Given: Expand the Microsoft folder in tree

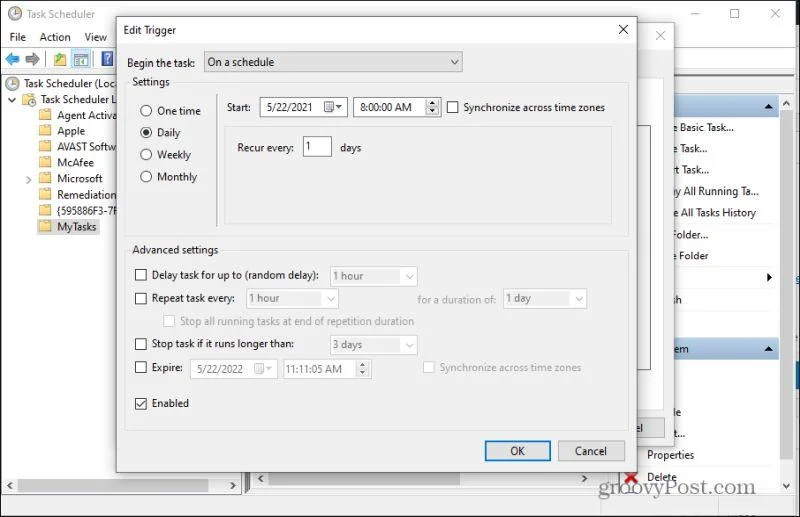Looking at the screenshot, I should (x=29, y=179).
